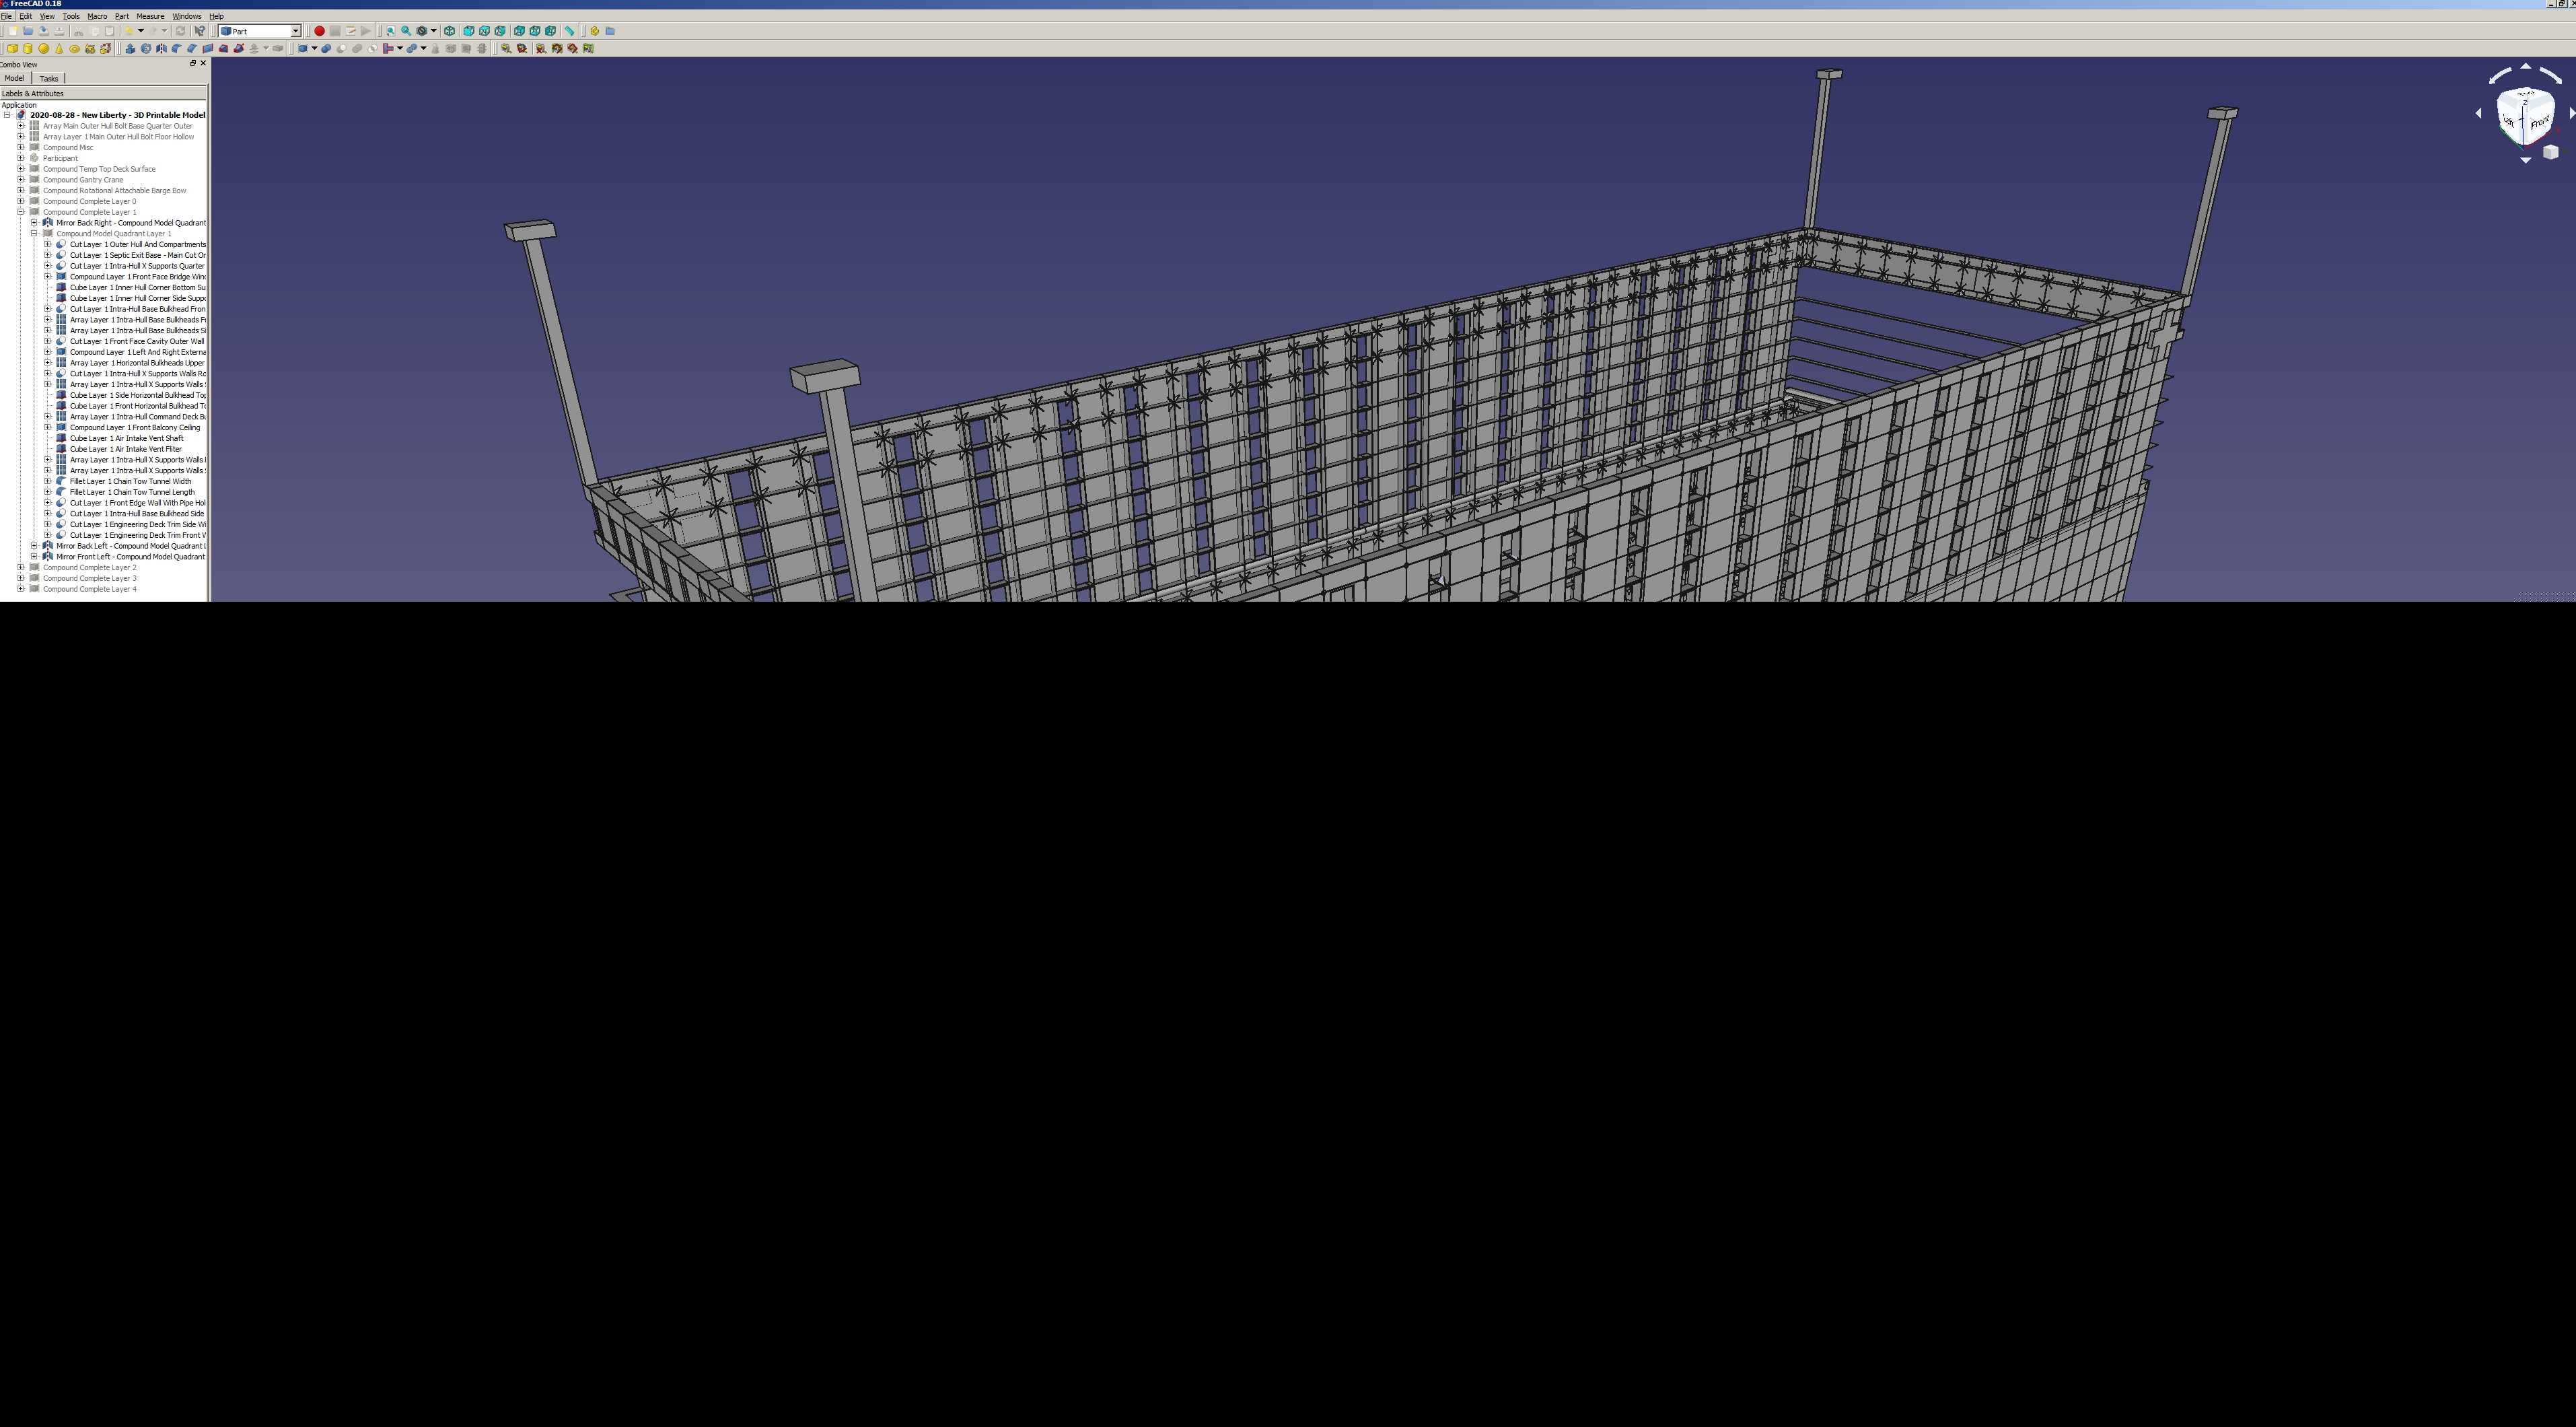Rotate view using navigation cube up arrow
The height and width of the screenshot is (1427, 2576).
pos(2526,67)
